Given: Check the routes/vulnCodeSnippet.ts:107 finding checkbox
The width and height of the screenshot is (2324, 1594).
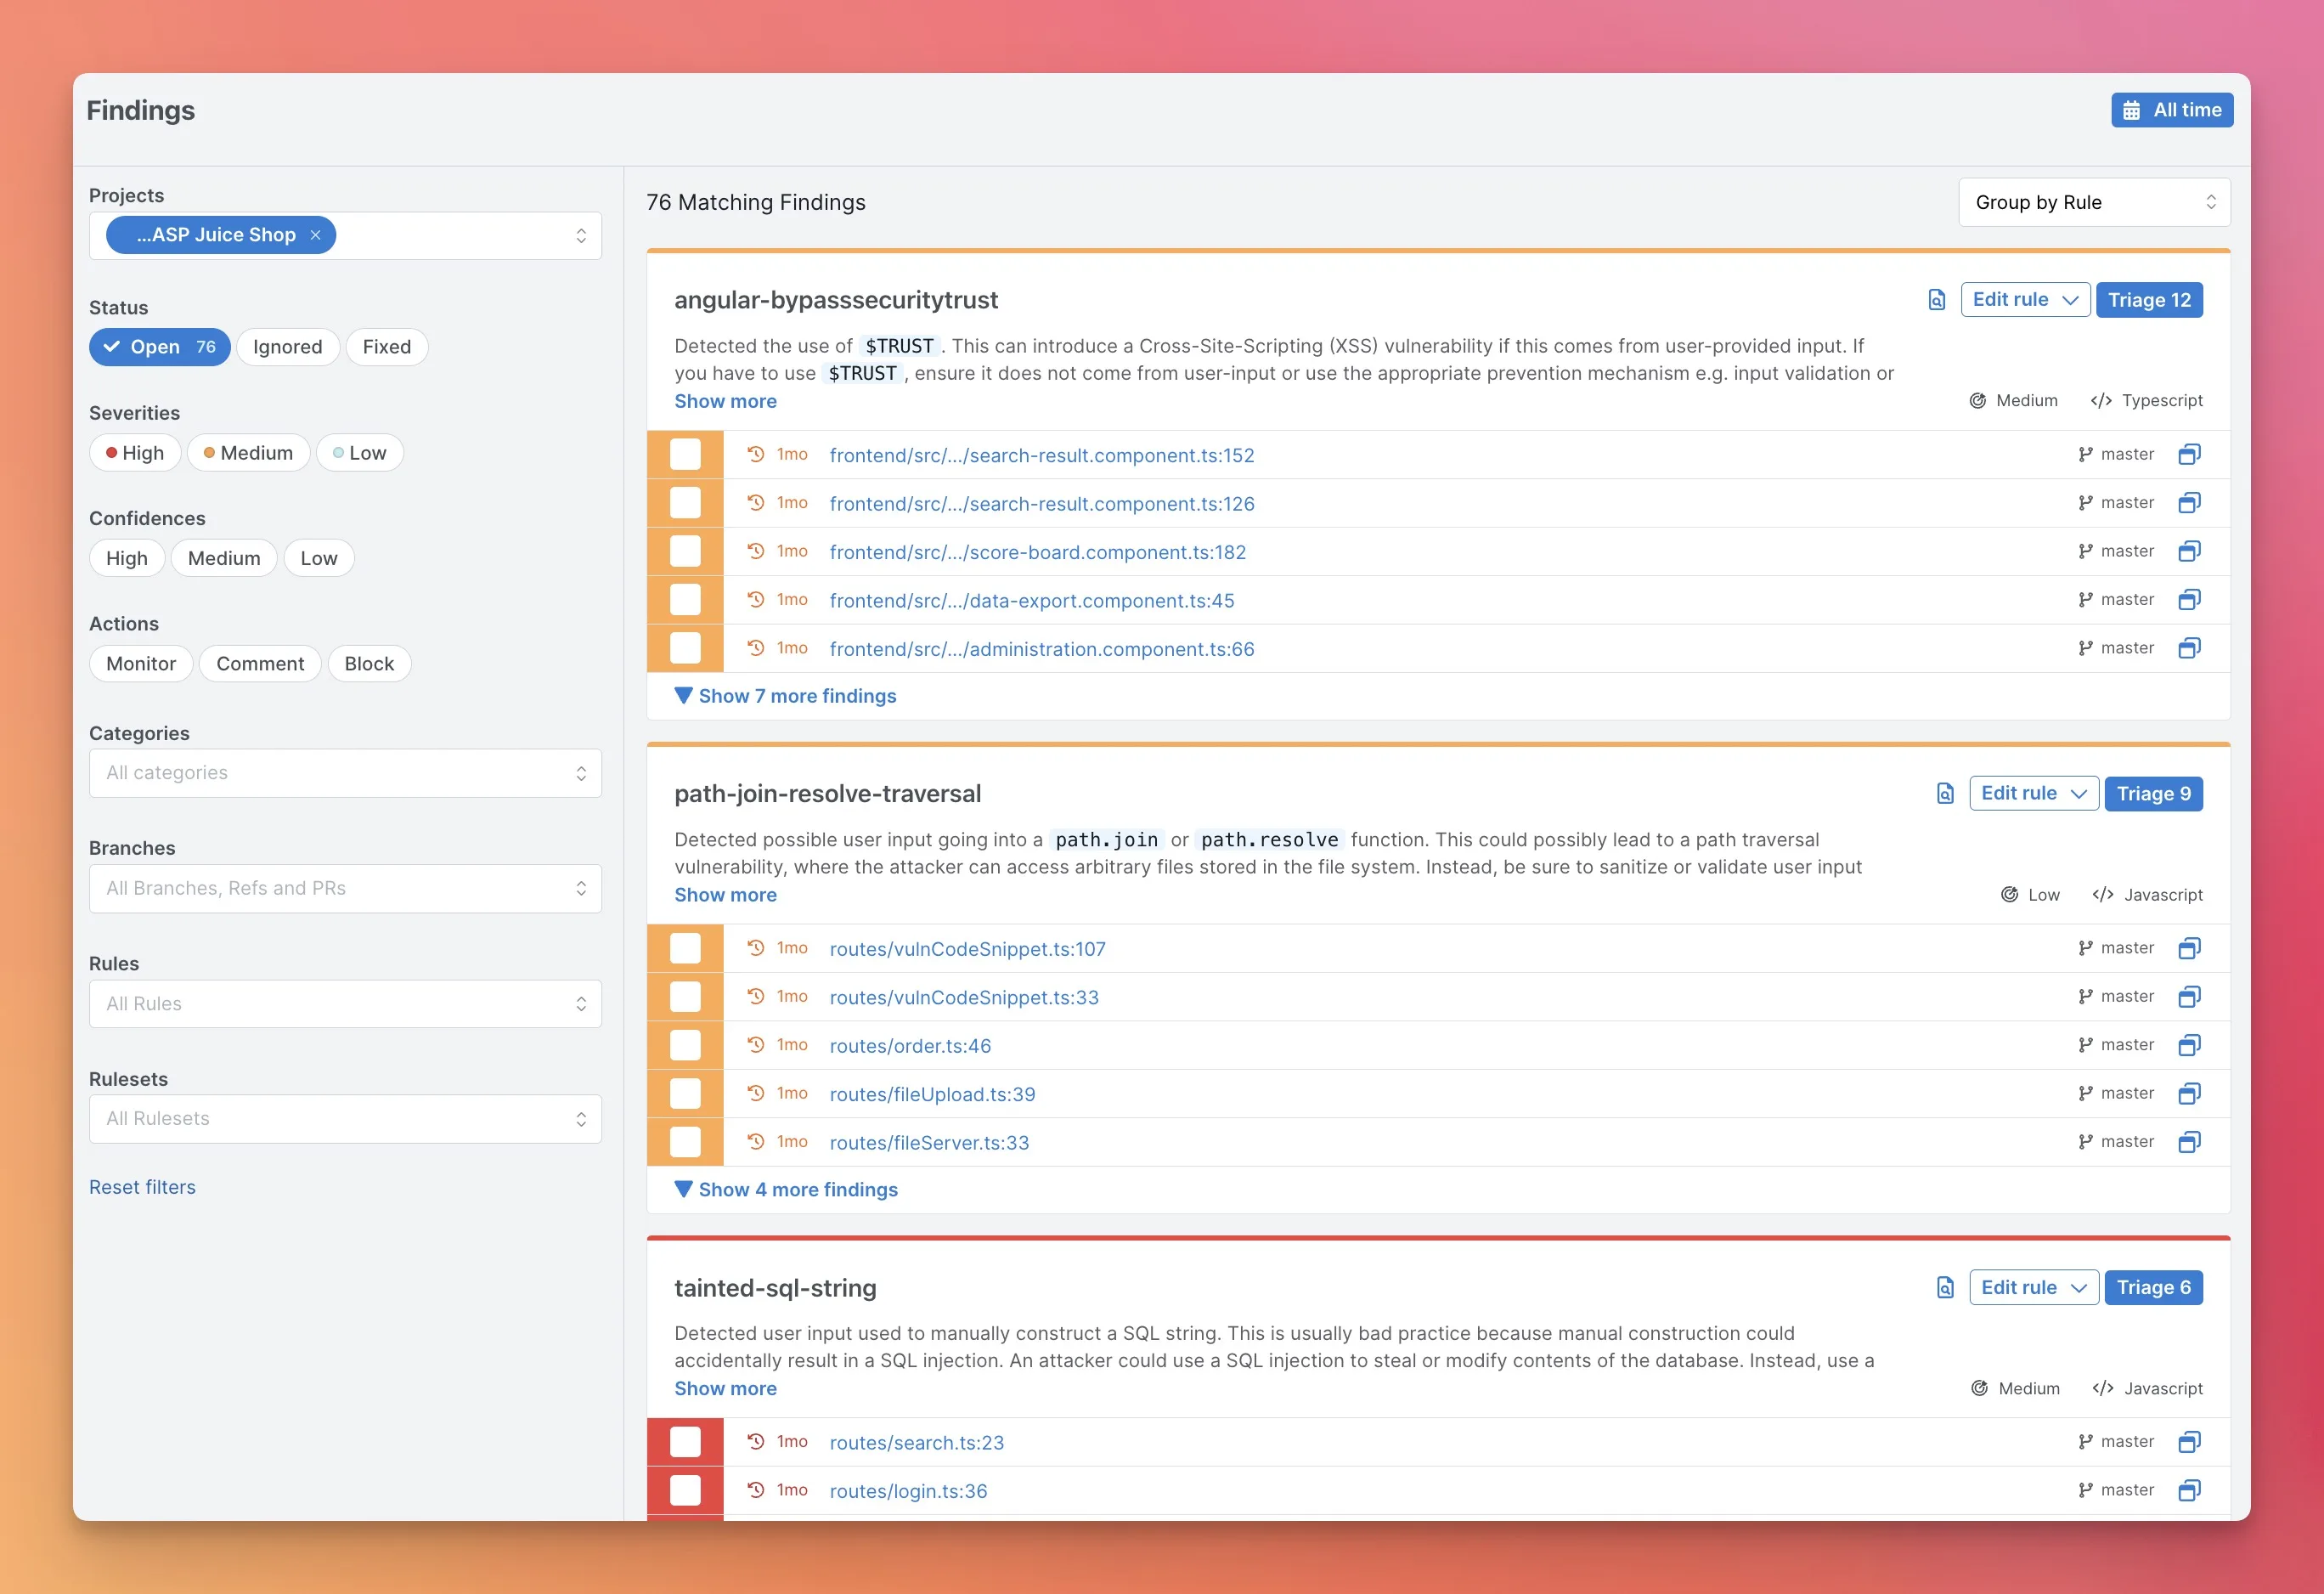Looking at the screenshot, I should pyautogui.click(x=685, y=948).
